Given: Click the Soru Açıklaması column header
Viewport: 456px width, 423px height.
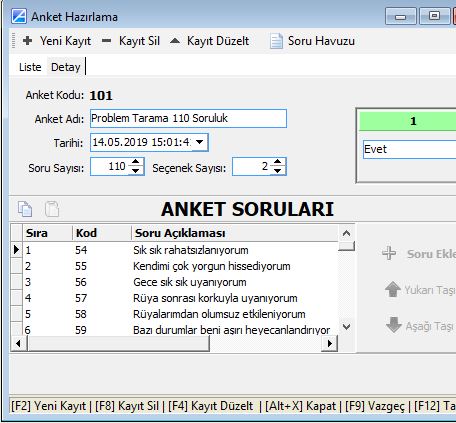Looking at the screenshot, I should 235,233.
